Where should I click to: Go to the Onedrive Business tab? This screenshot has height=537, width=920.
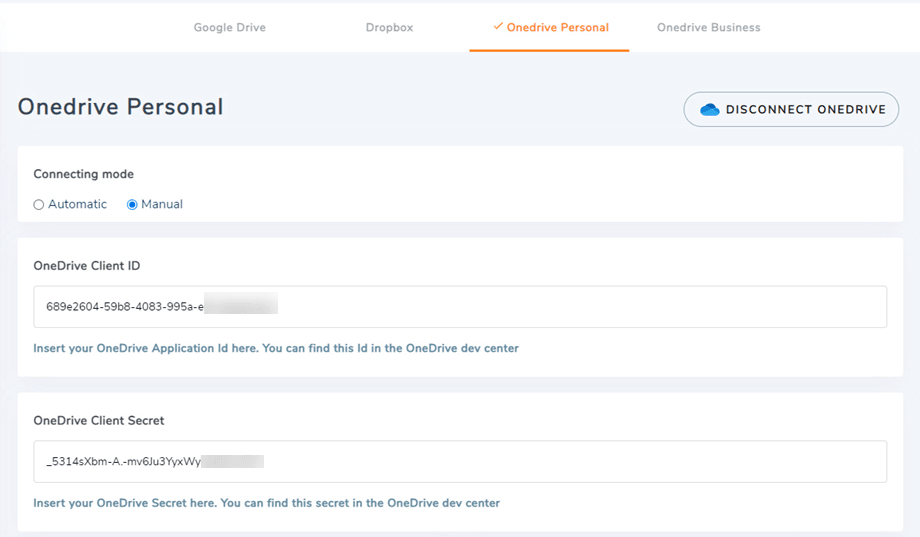pos(708,28)
